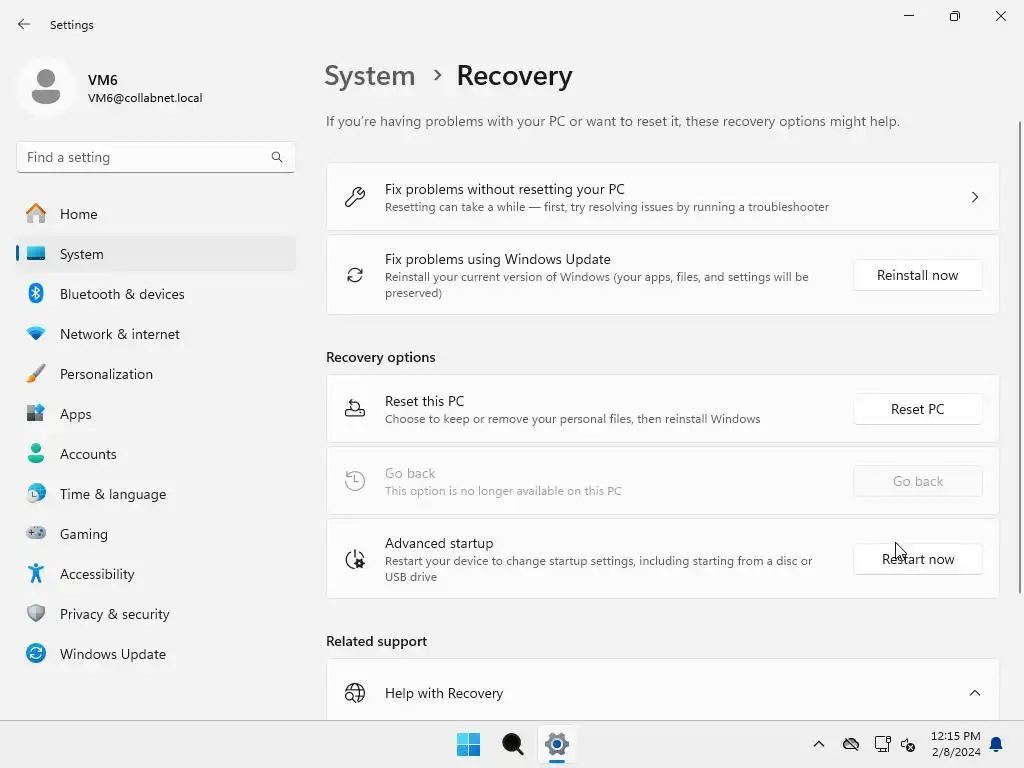Viewport: 1024px width, 768px height.
Task: Click the vertical scrollbar of Recovery page
Action: pyautogui.click(x=1019, y=357)
